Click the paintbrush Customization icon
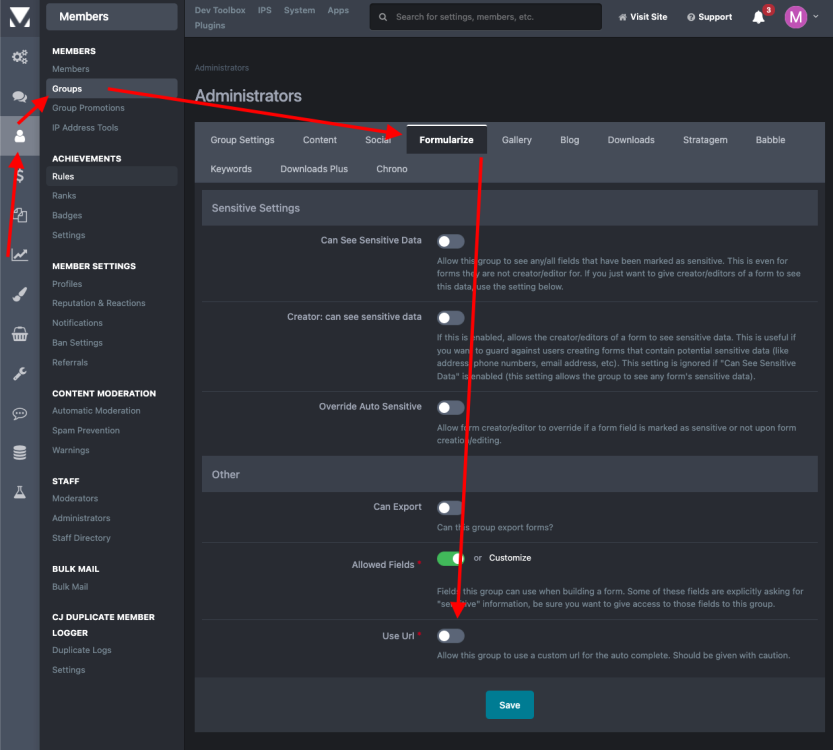 (x=19, y=294)
